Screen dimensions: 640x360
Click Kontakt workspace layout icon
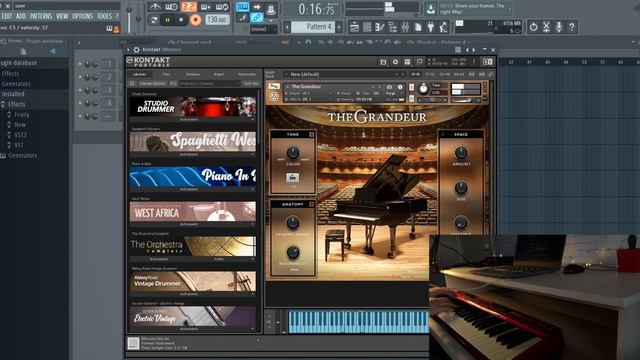pyautogui.click(x=407, y=62)
